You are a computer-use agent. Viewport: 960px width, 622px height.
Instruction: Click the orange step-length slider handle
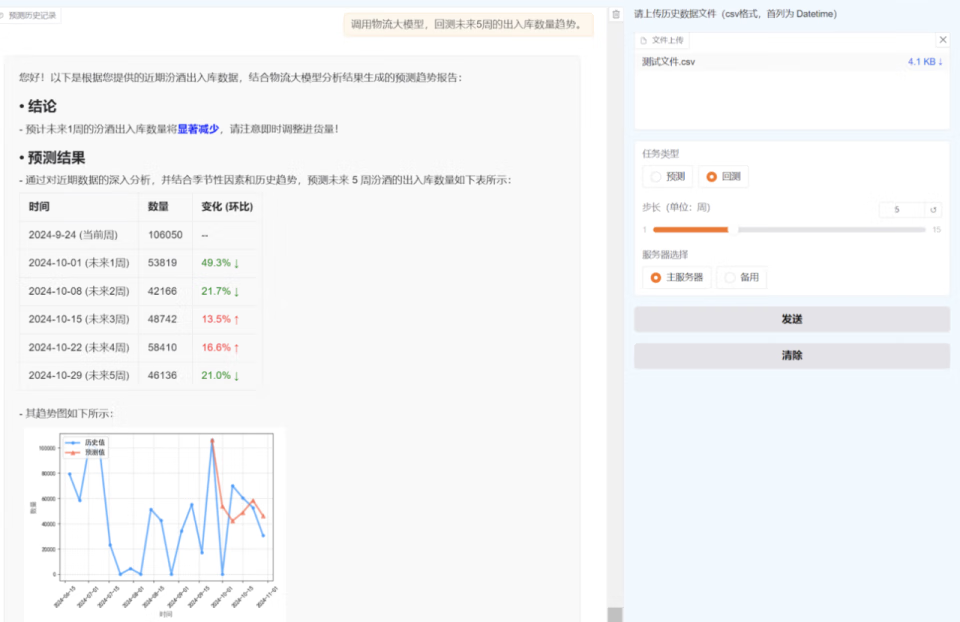click(x=732, y=230)
